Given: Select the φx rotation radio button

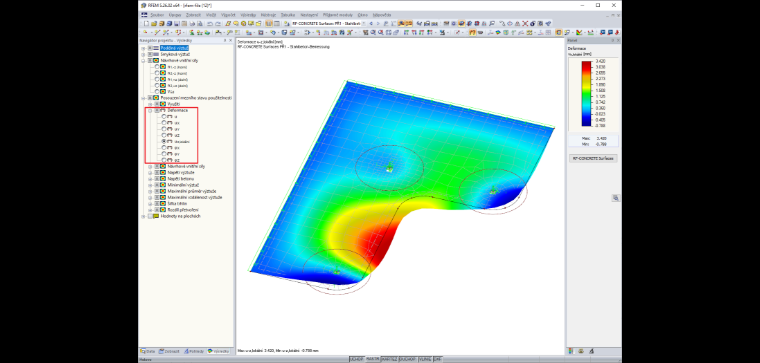Looking at the screenshot, I should [164, 147].
